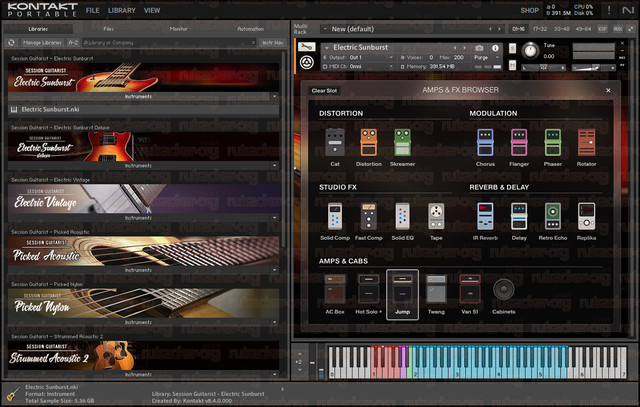Click the Library or Company search field
640x407 pixels.
(x=169, y=42)
